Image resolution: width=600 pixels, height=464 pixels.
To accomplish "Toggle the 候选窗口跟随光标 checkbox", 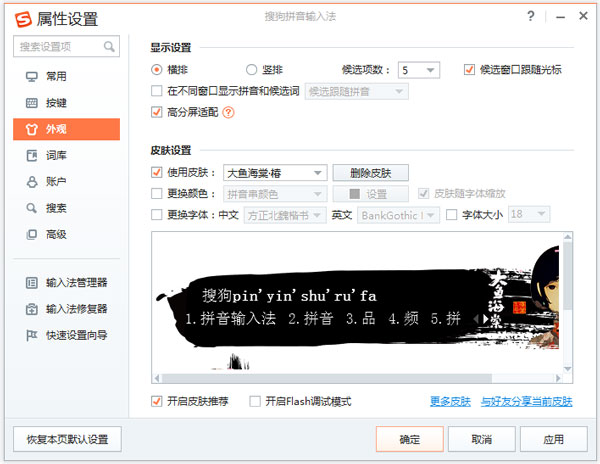I will click(x=469, y=70).
